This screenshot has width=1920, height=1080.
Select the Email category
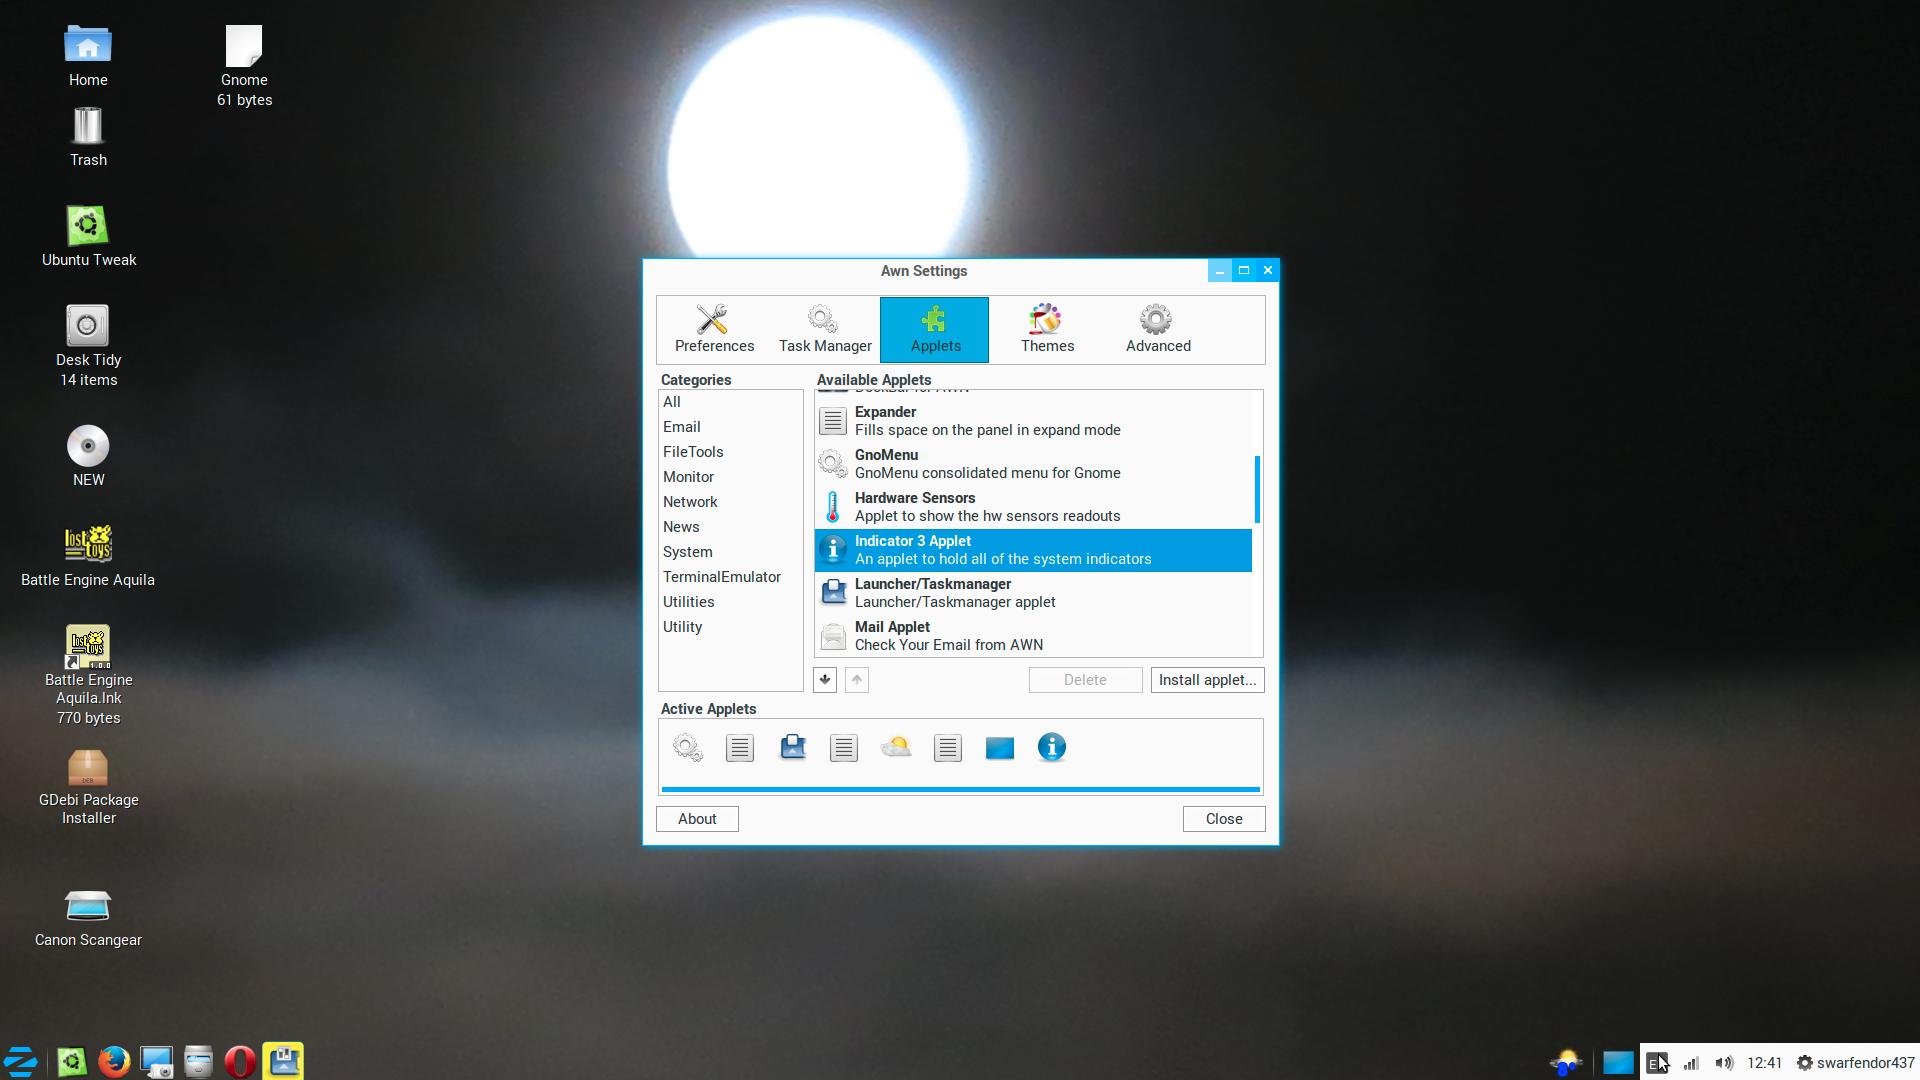point(730,427)
